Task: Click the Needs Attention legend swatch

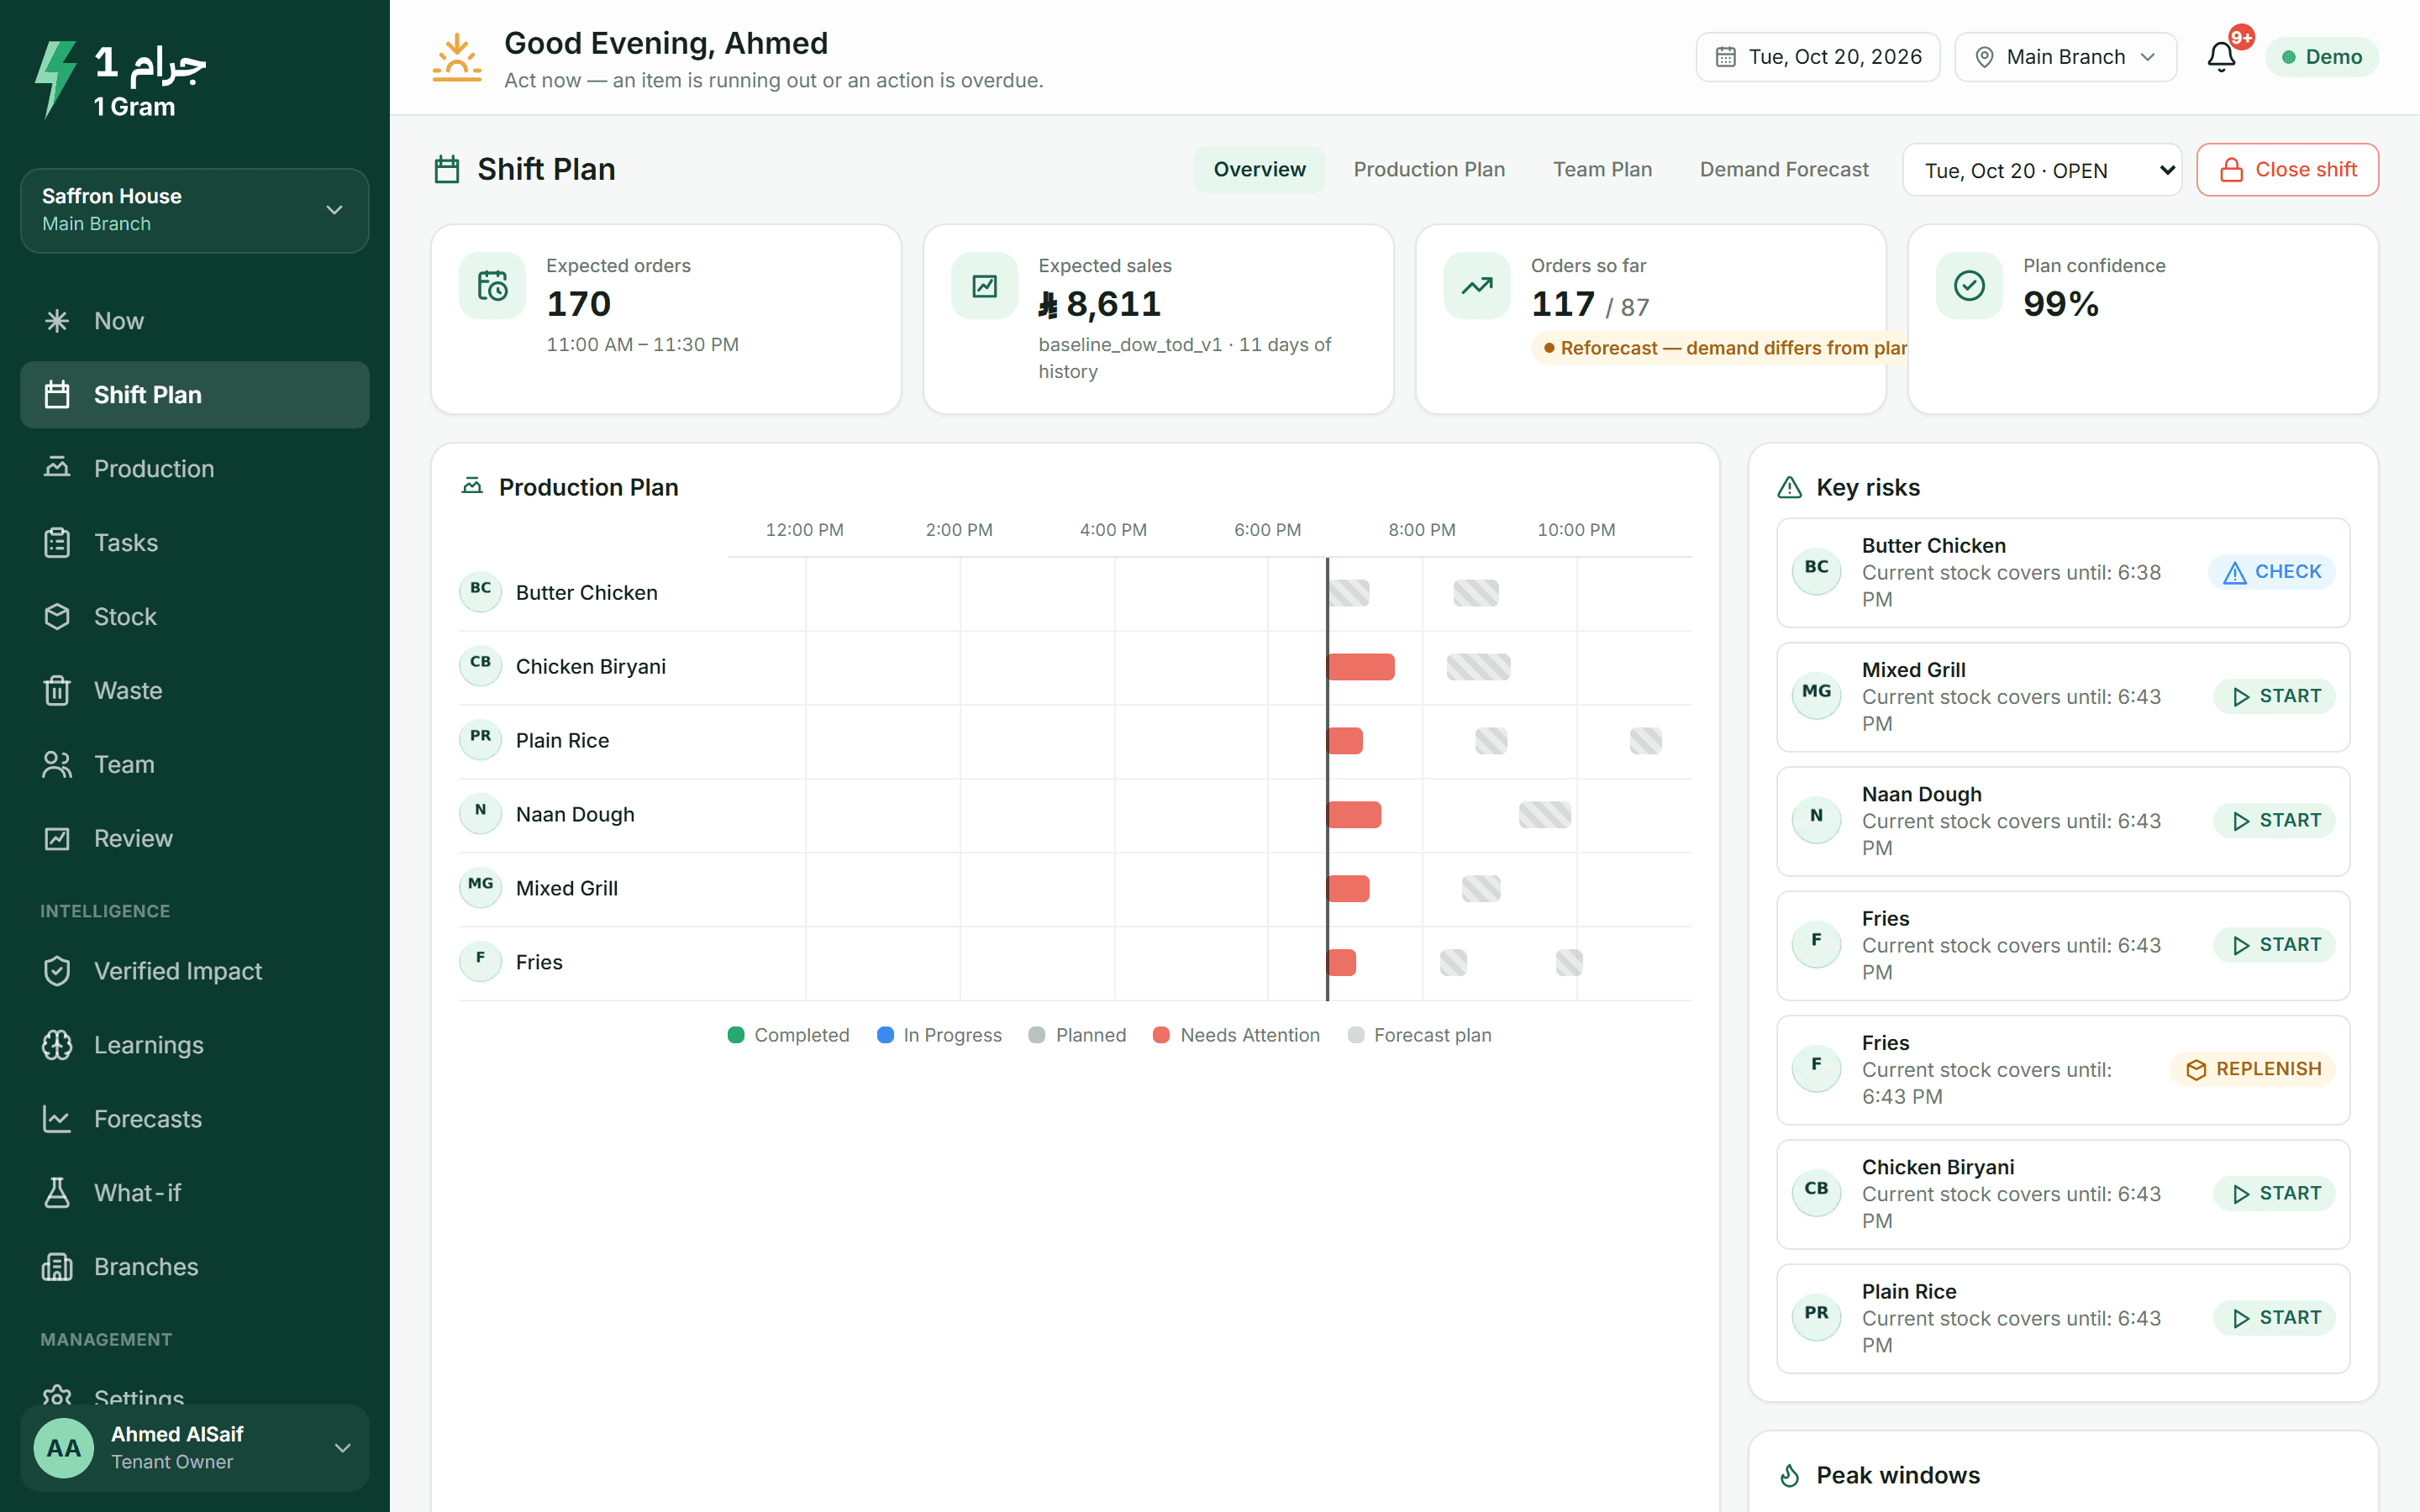Action: 1161,1035
